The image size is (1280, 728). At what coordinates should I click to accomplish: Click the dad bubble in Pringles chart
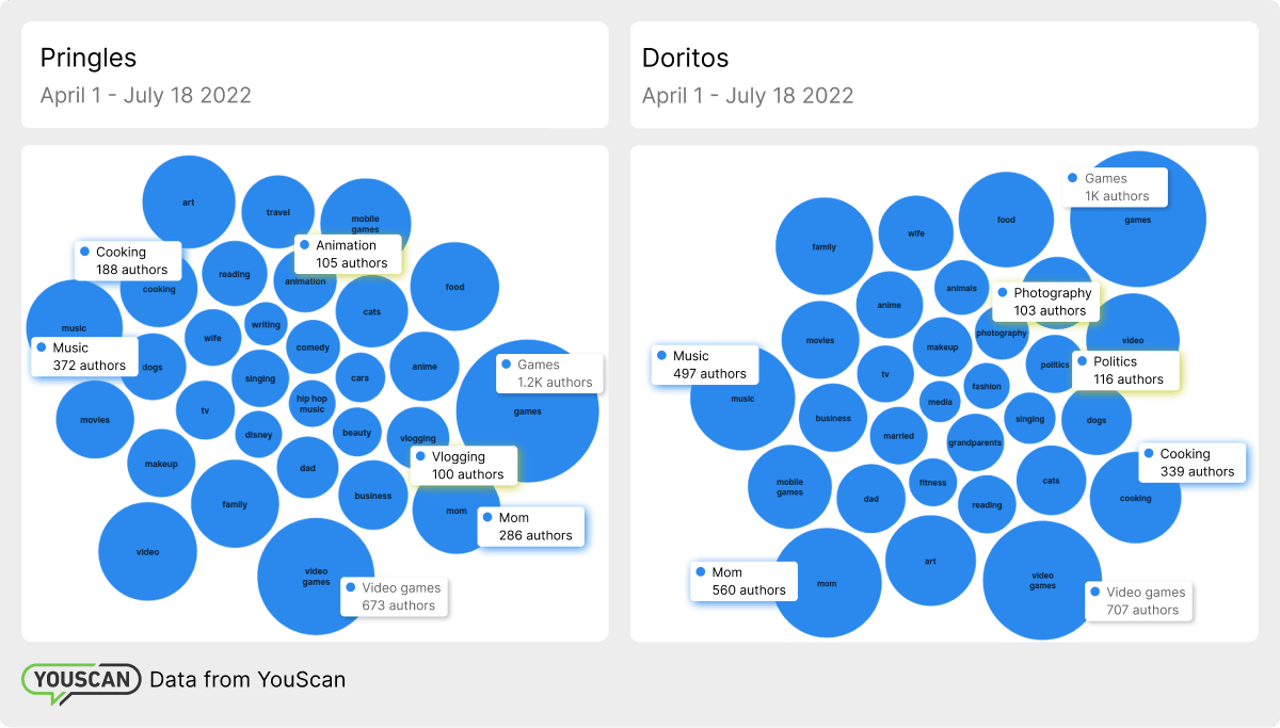308,468
